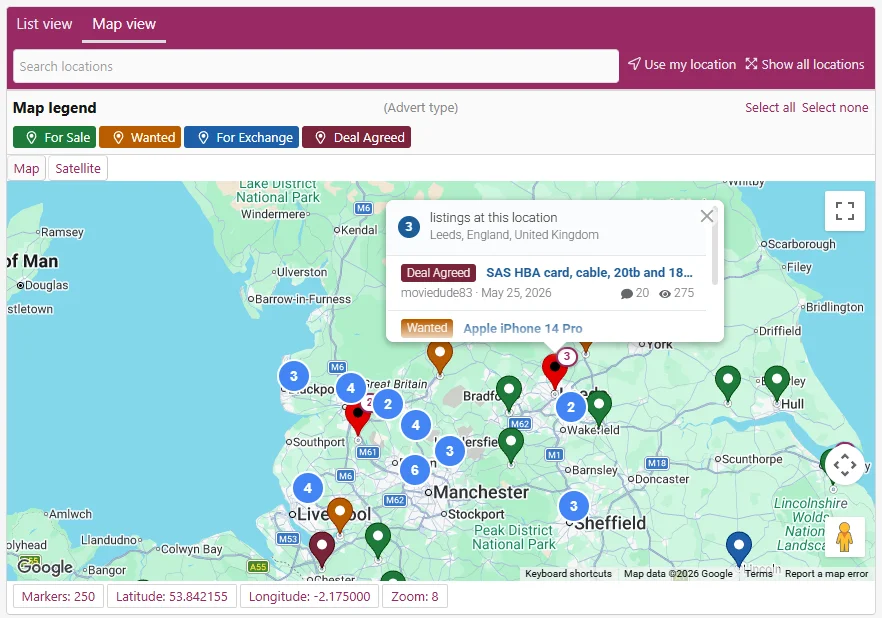The width and height of the screenshot is (882, 618).
Task: Click the orange marker at Liverpool
Action: 340,515
